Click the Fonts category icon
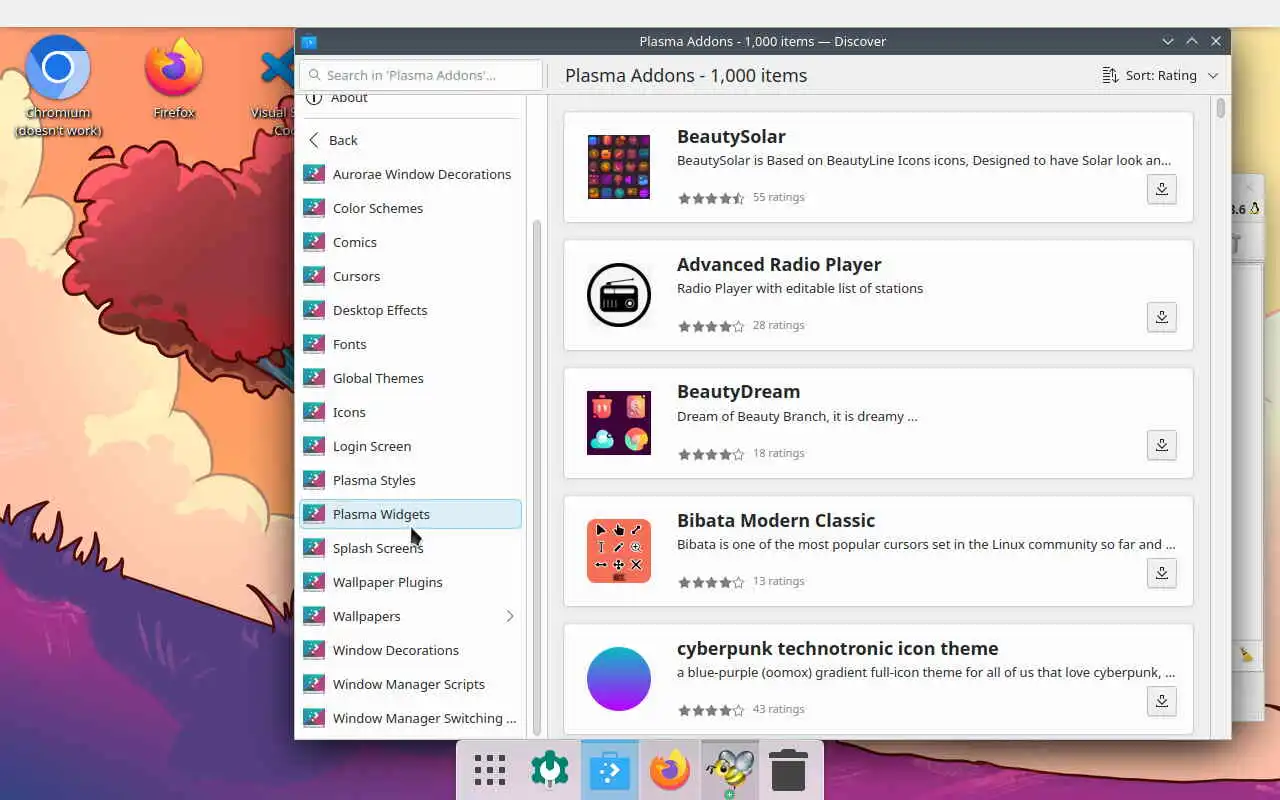 coord(314,344)
